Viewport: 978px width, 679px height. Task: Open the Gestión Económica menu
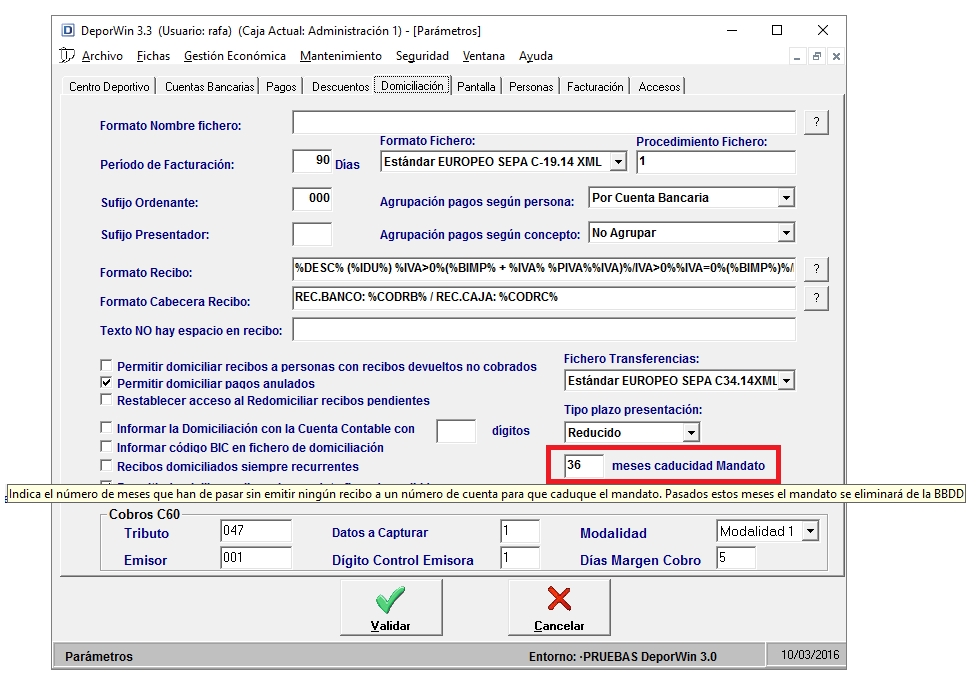pos(235,56)
